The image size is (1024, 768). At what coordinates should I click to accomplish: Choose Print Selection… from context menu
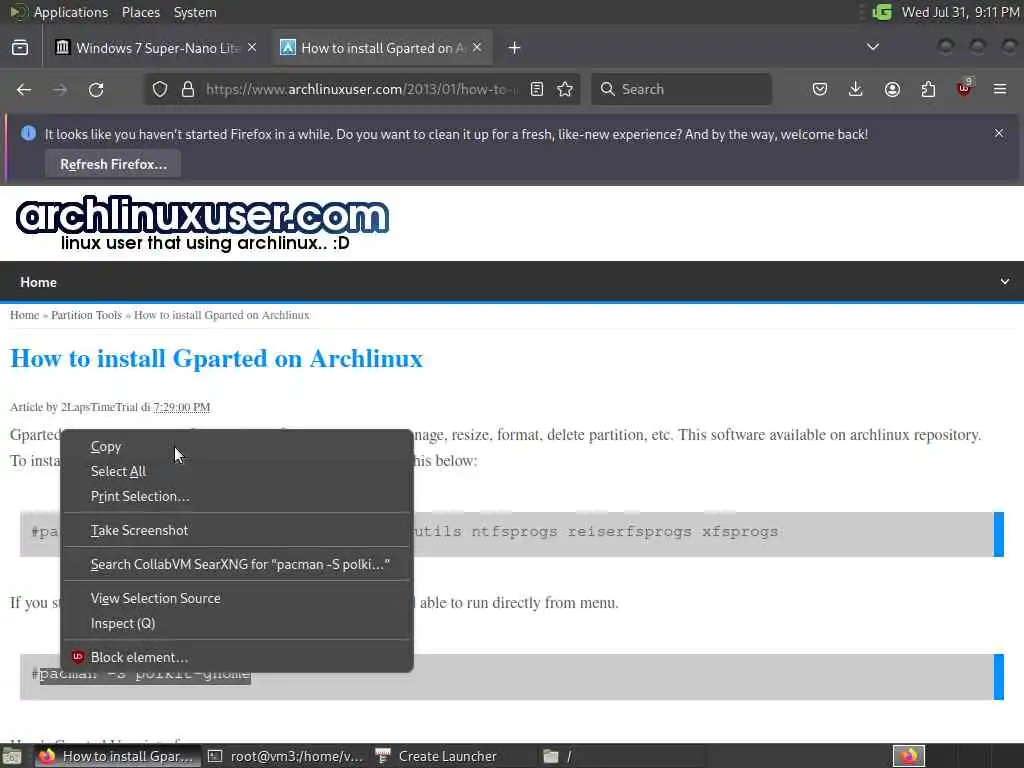pos(236,496)
